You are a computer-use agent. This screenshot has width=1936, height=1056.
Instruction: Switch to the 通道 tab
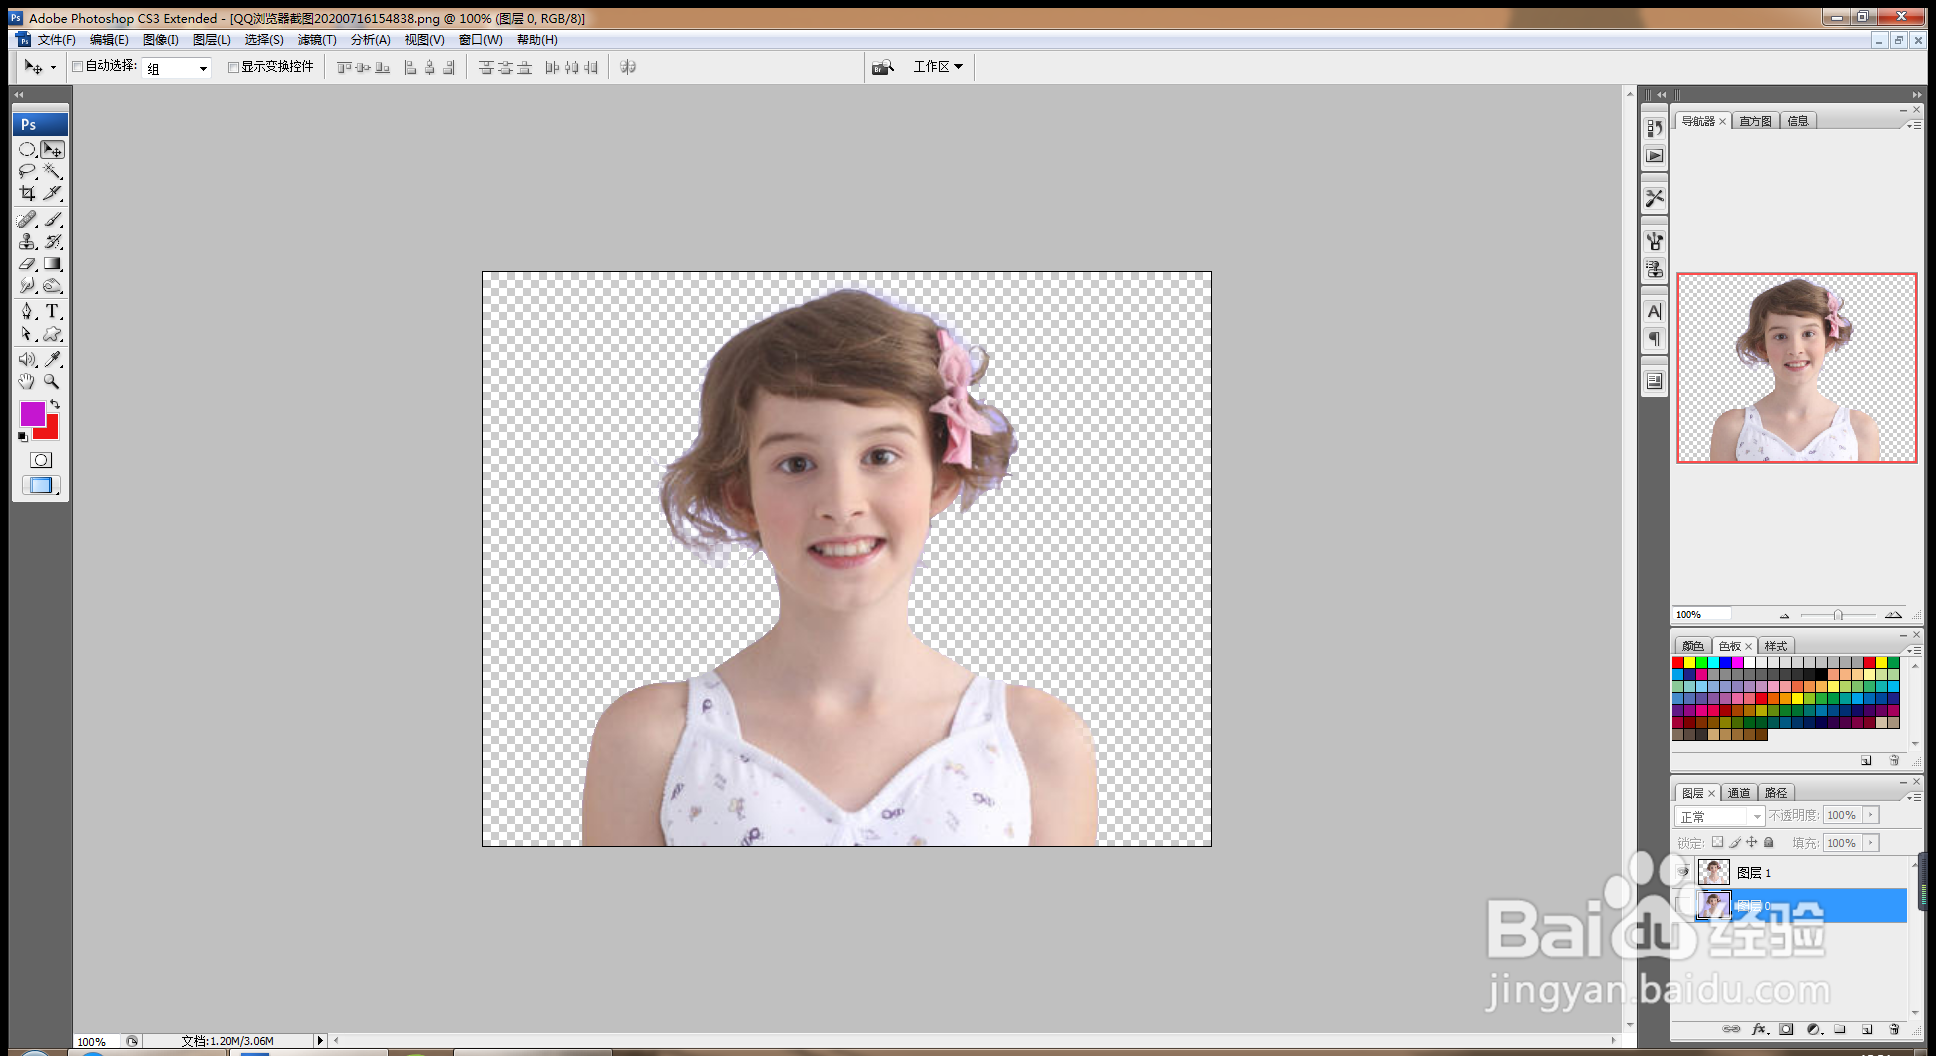1739,793
